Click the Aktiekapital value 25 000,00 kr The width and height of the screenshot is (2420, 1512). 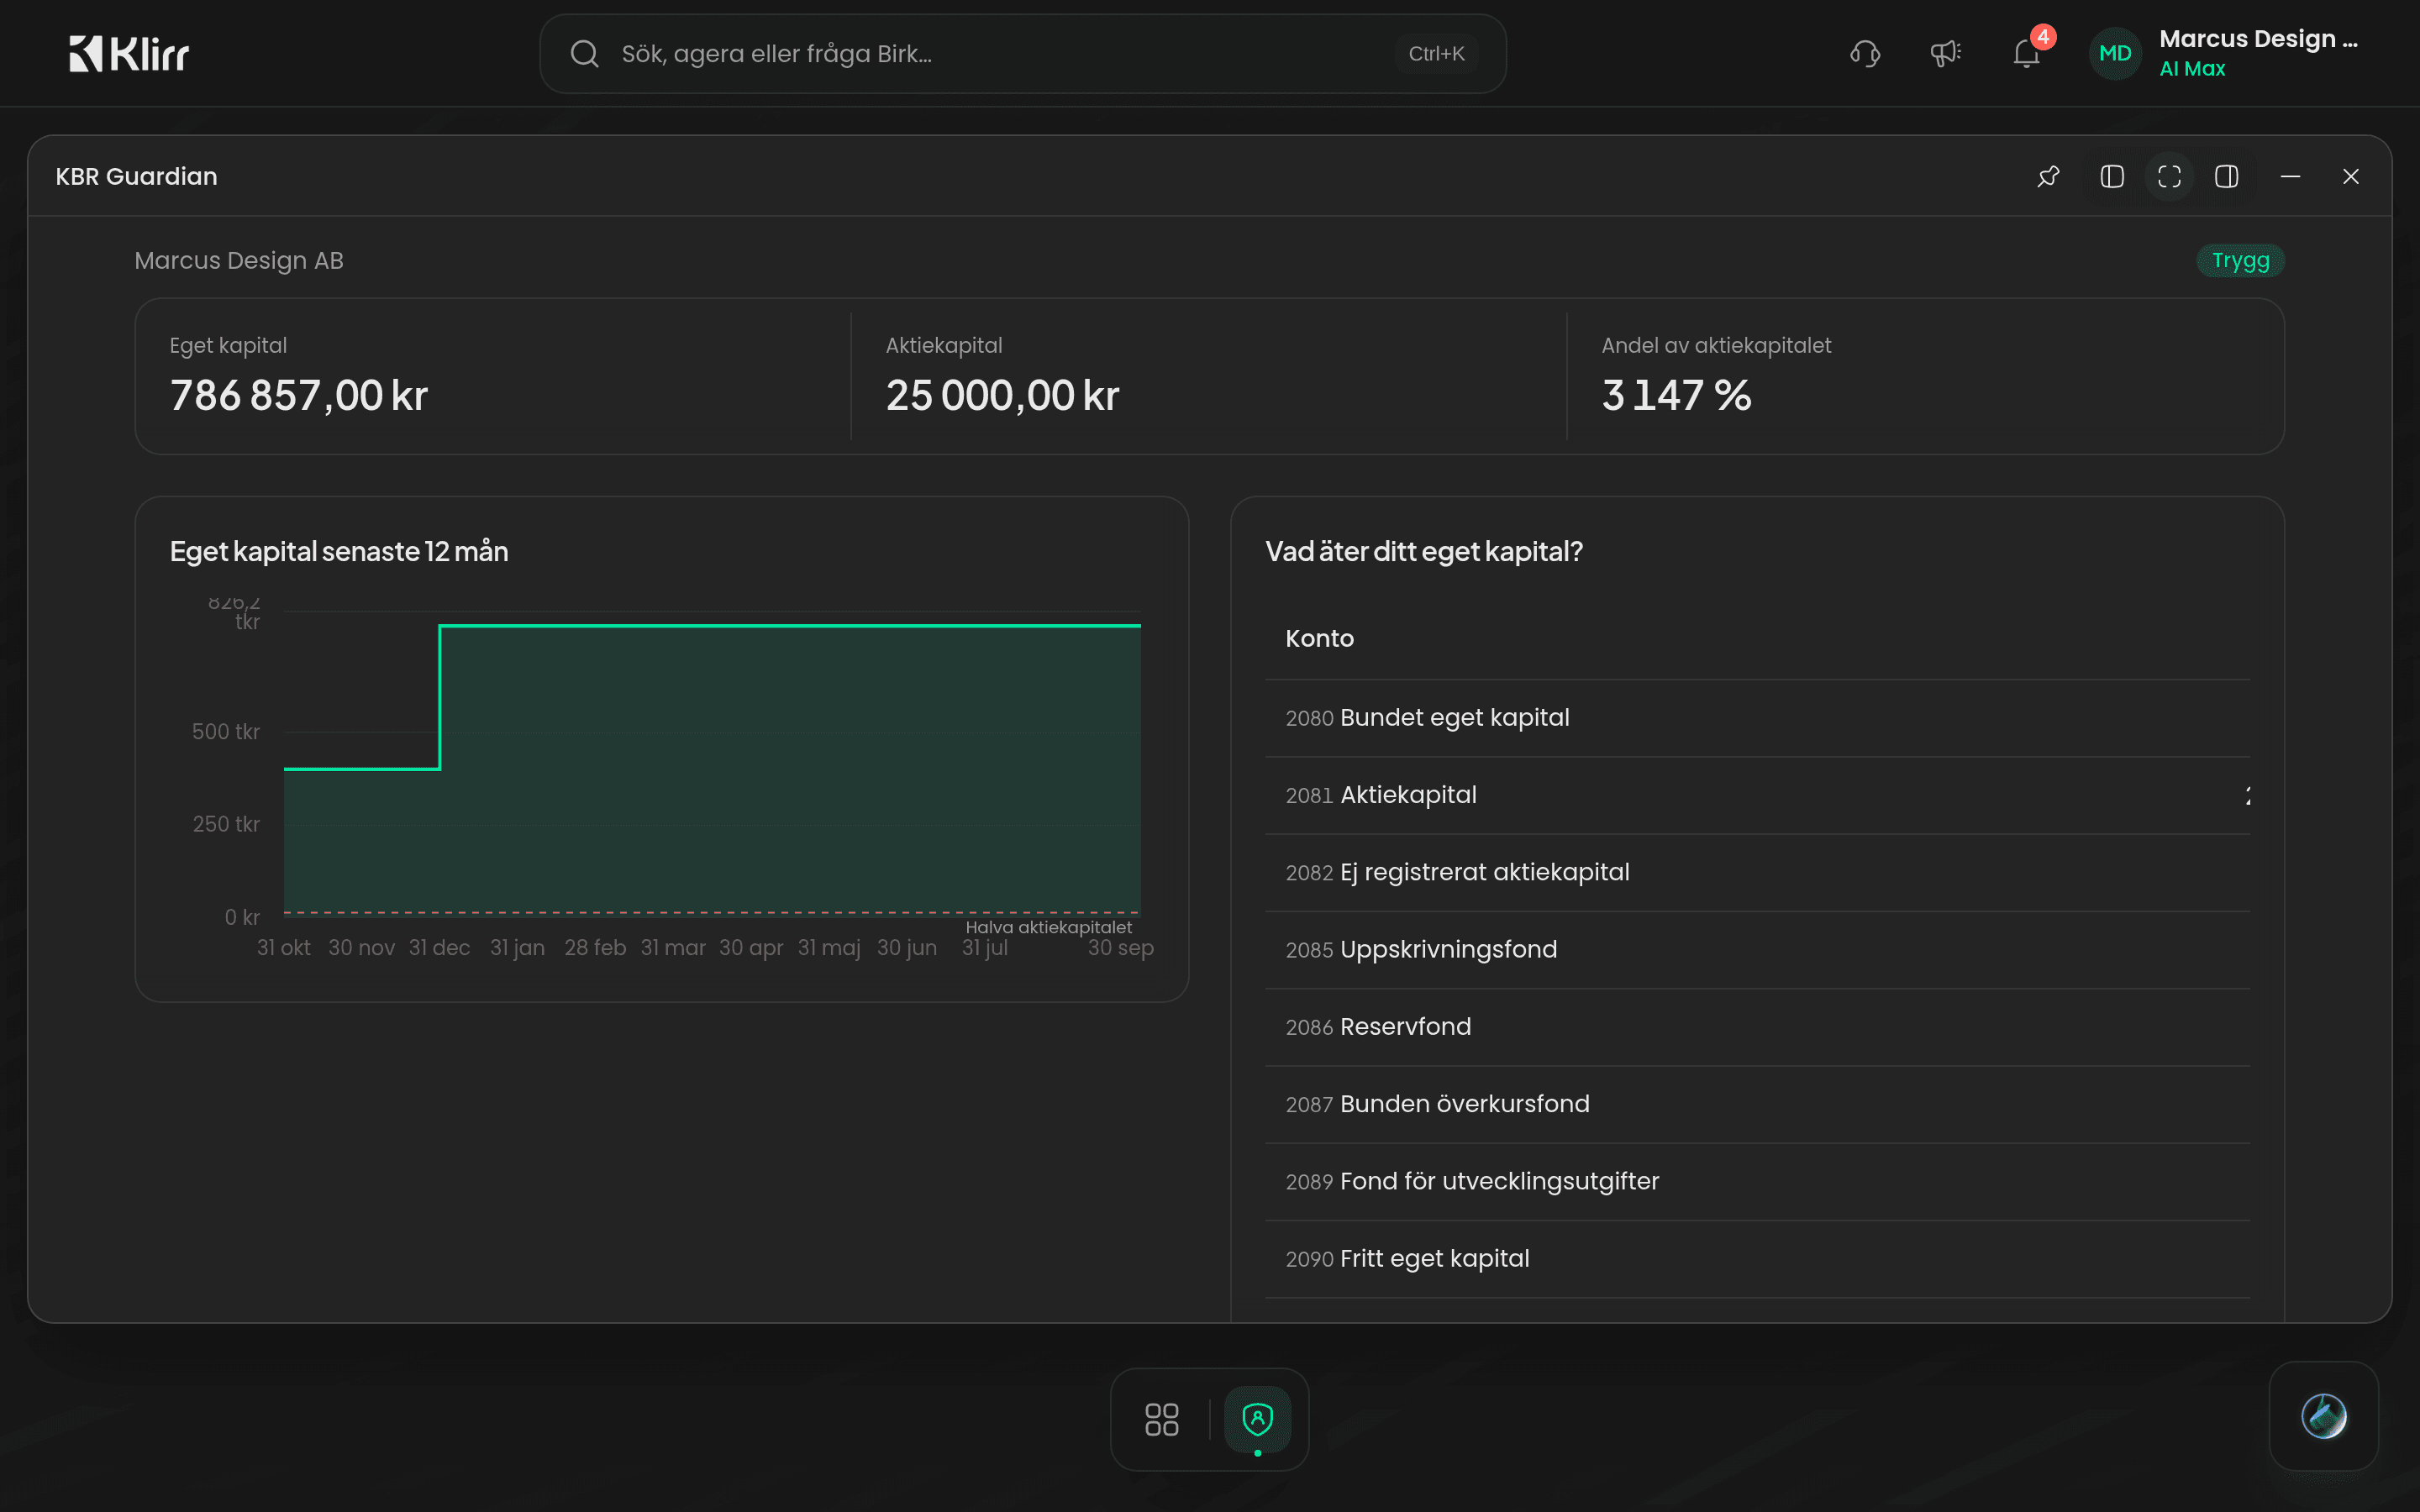(1002, 395)
